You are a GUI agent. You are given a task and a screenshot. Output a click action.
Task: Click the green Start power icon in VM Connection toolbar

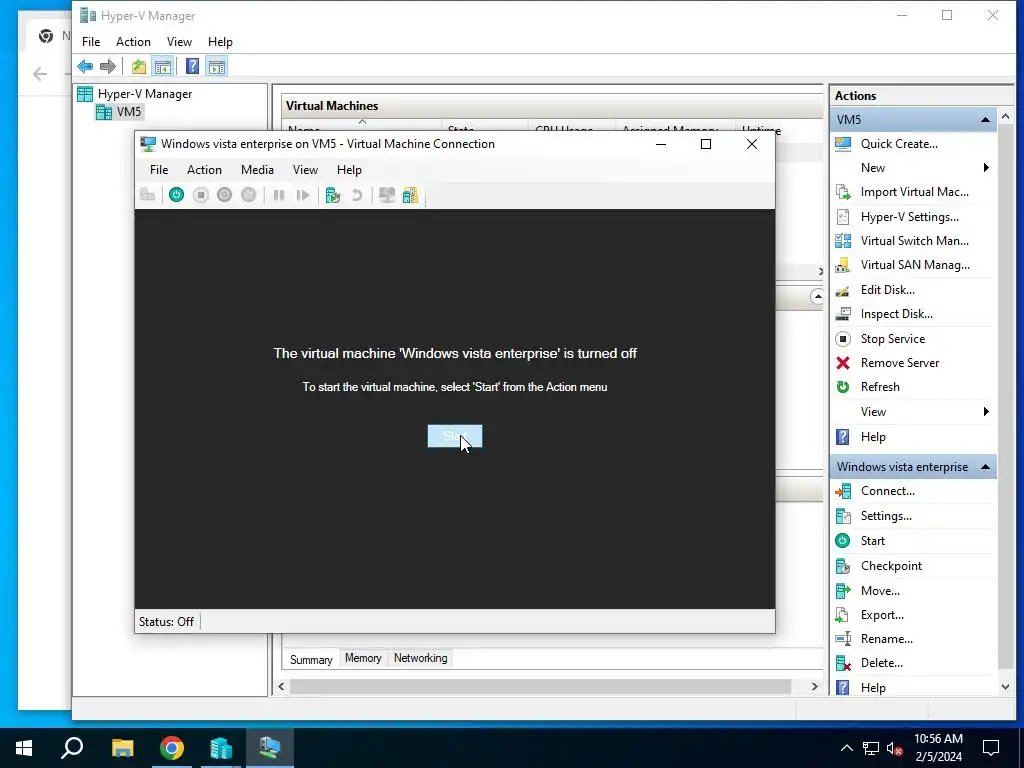coord(176,195)
